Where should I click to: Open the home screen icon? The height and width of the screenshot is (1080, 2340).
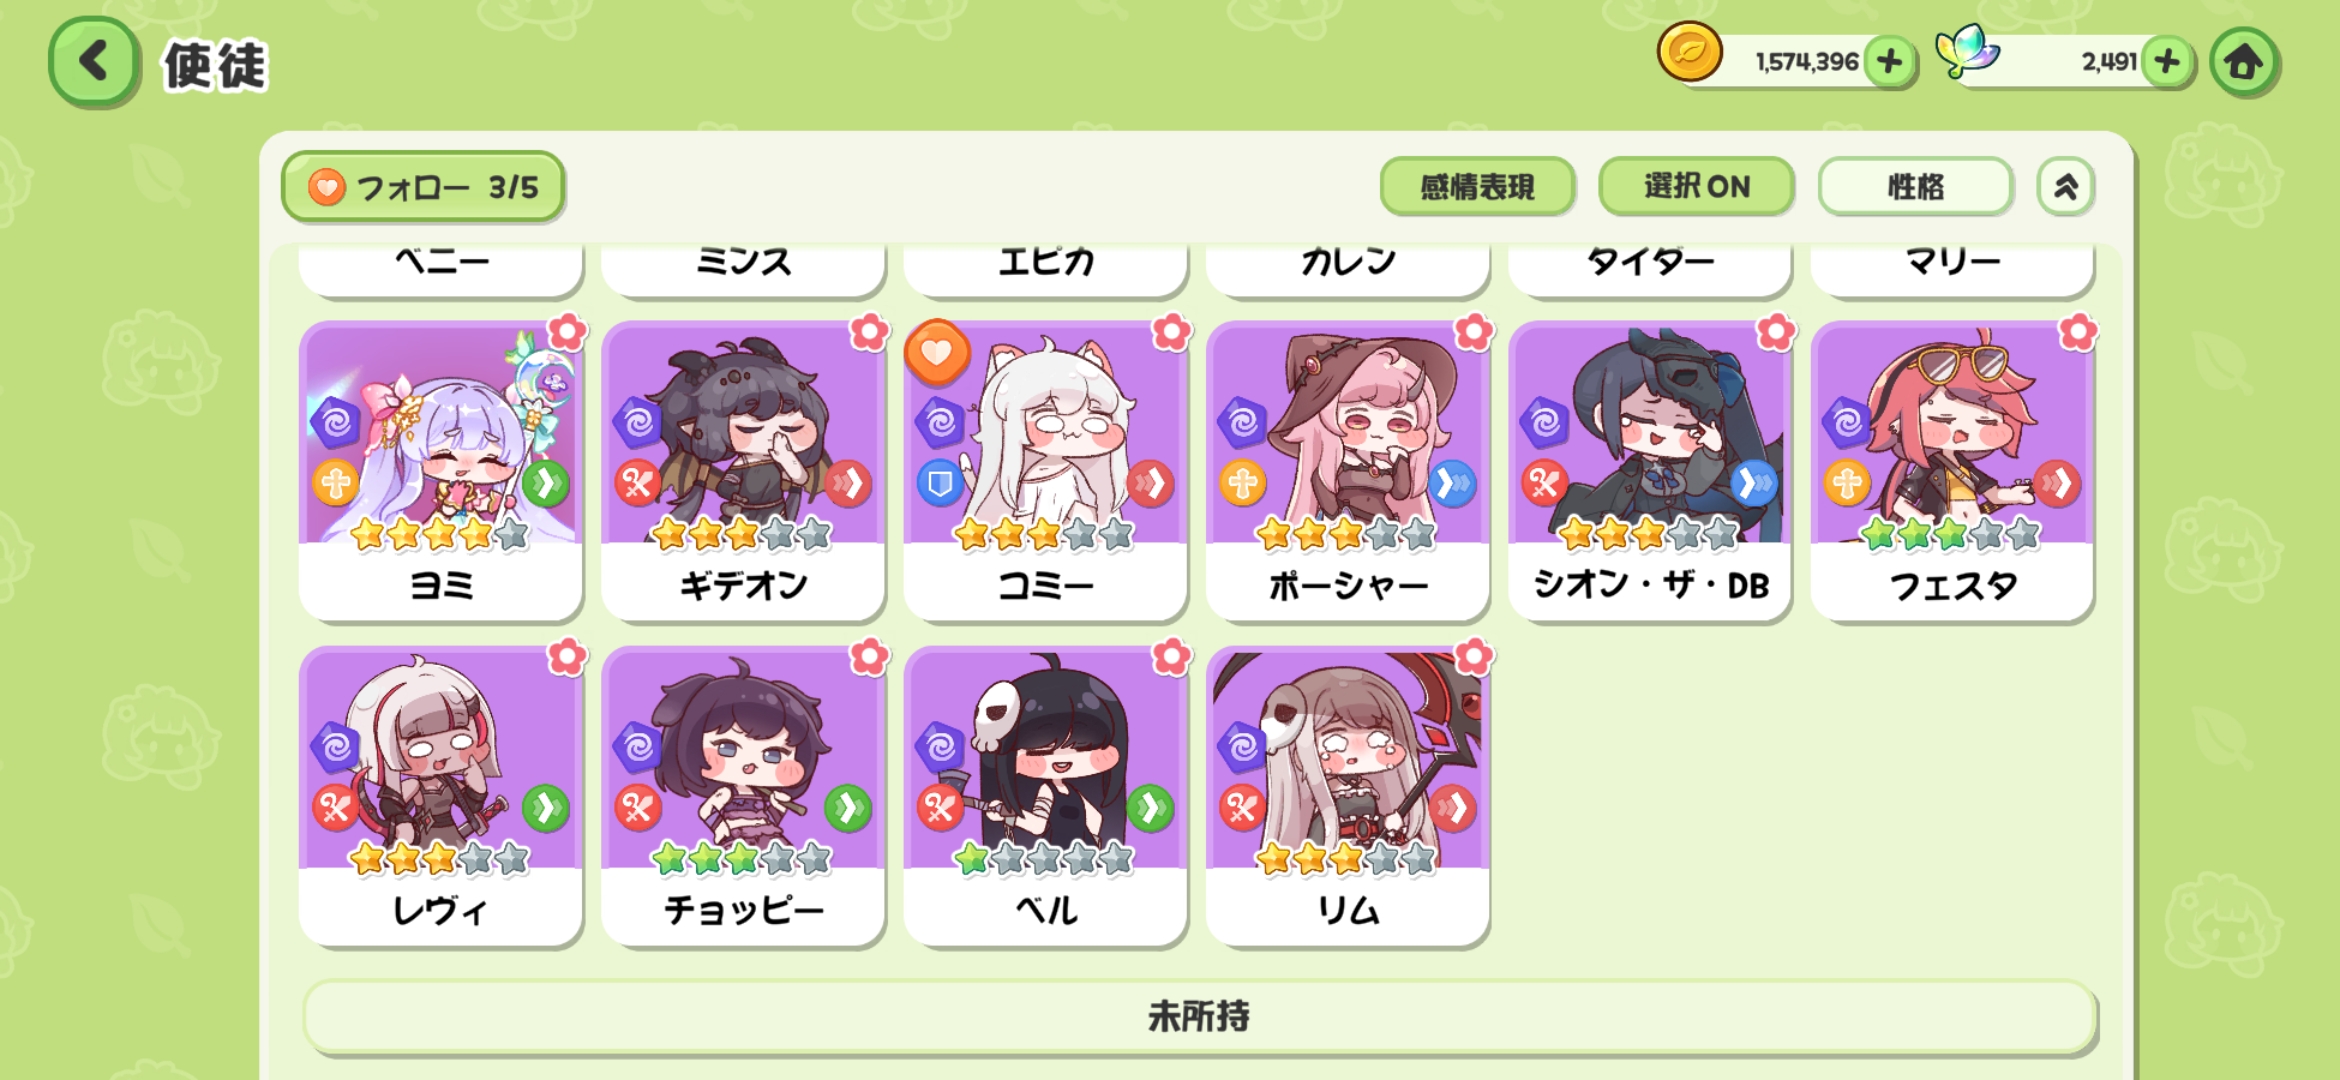pyautogui.click(x=2244, y=62)
